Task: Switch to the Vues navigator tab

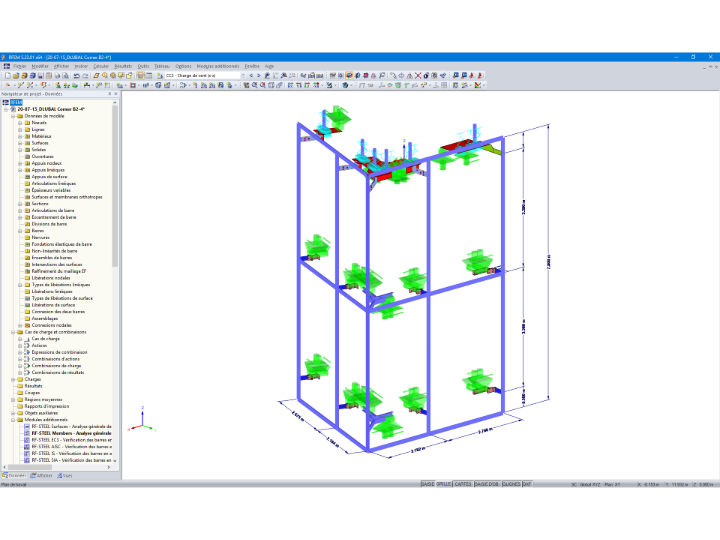Action: [x=65, y=476]
